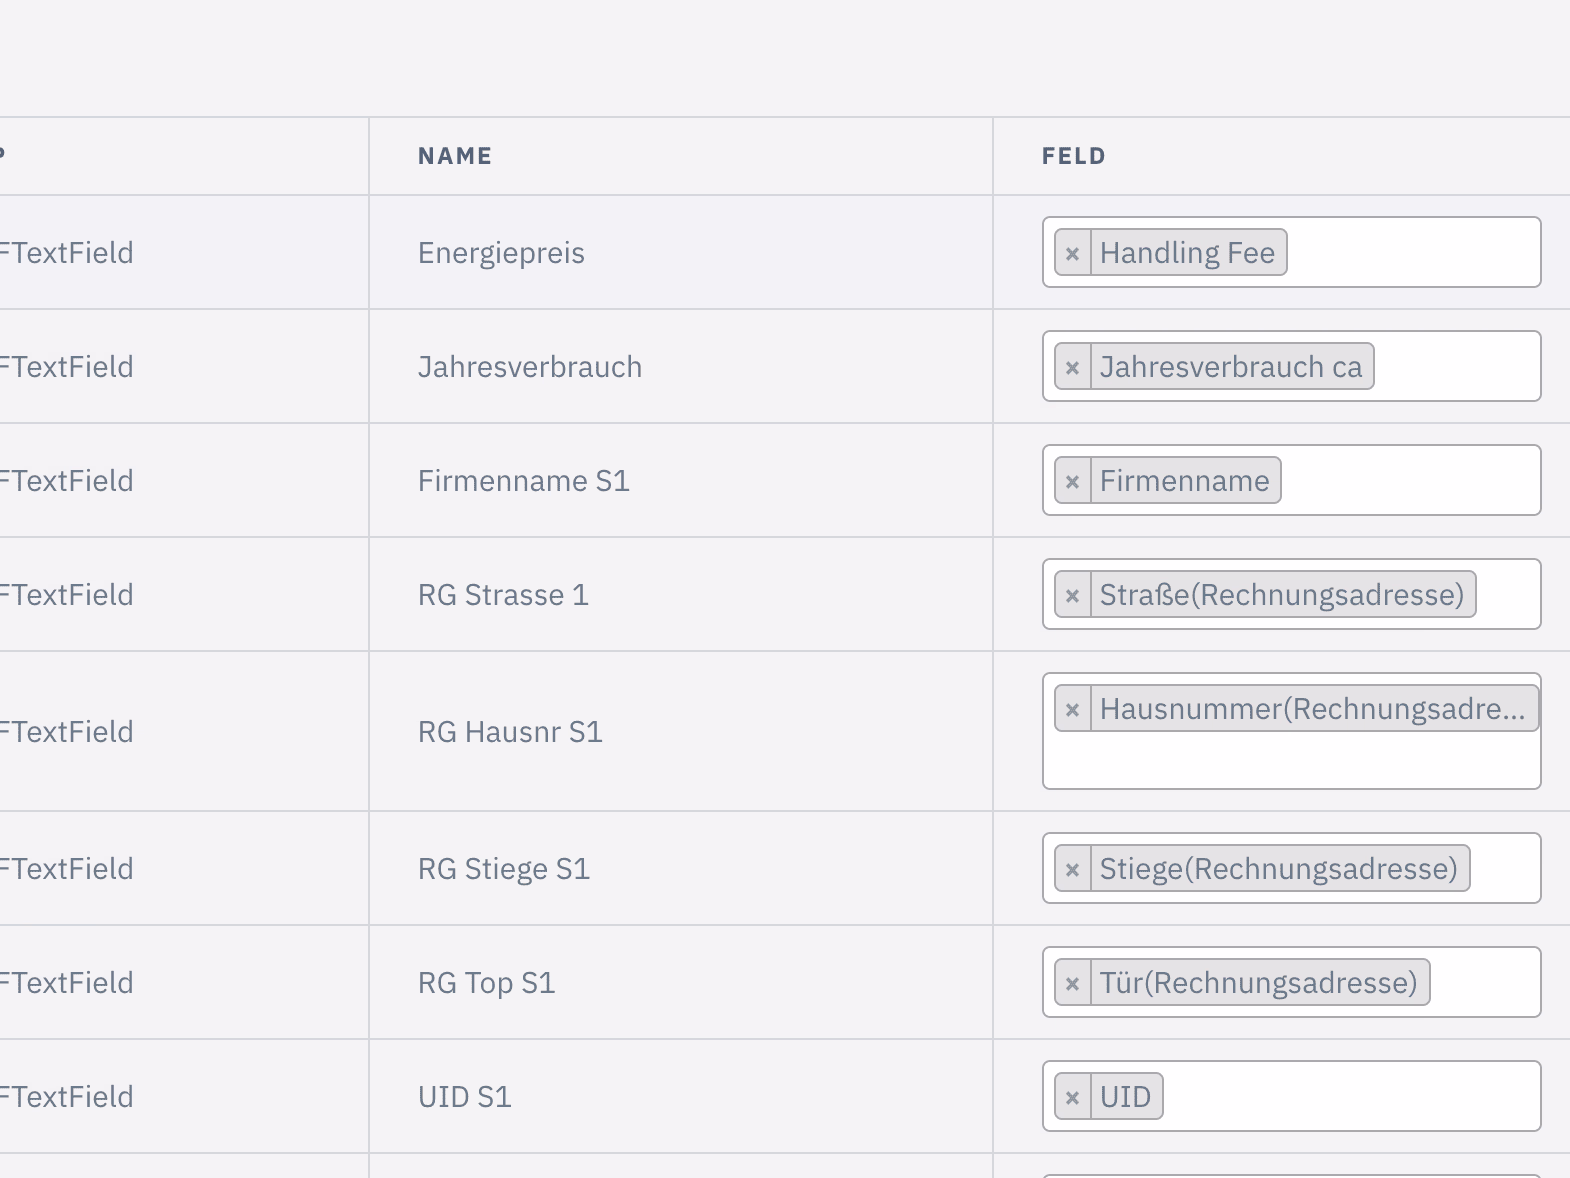
Task: Remove the Stiege(Rechnungsadresse) tag
Action: coord(1073,869)
